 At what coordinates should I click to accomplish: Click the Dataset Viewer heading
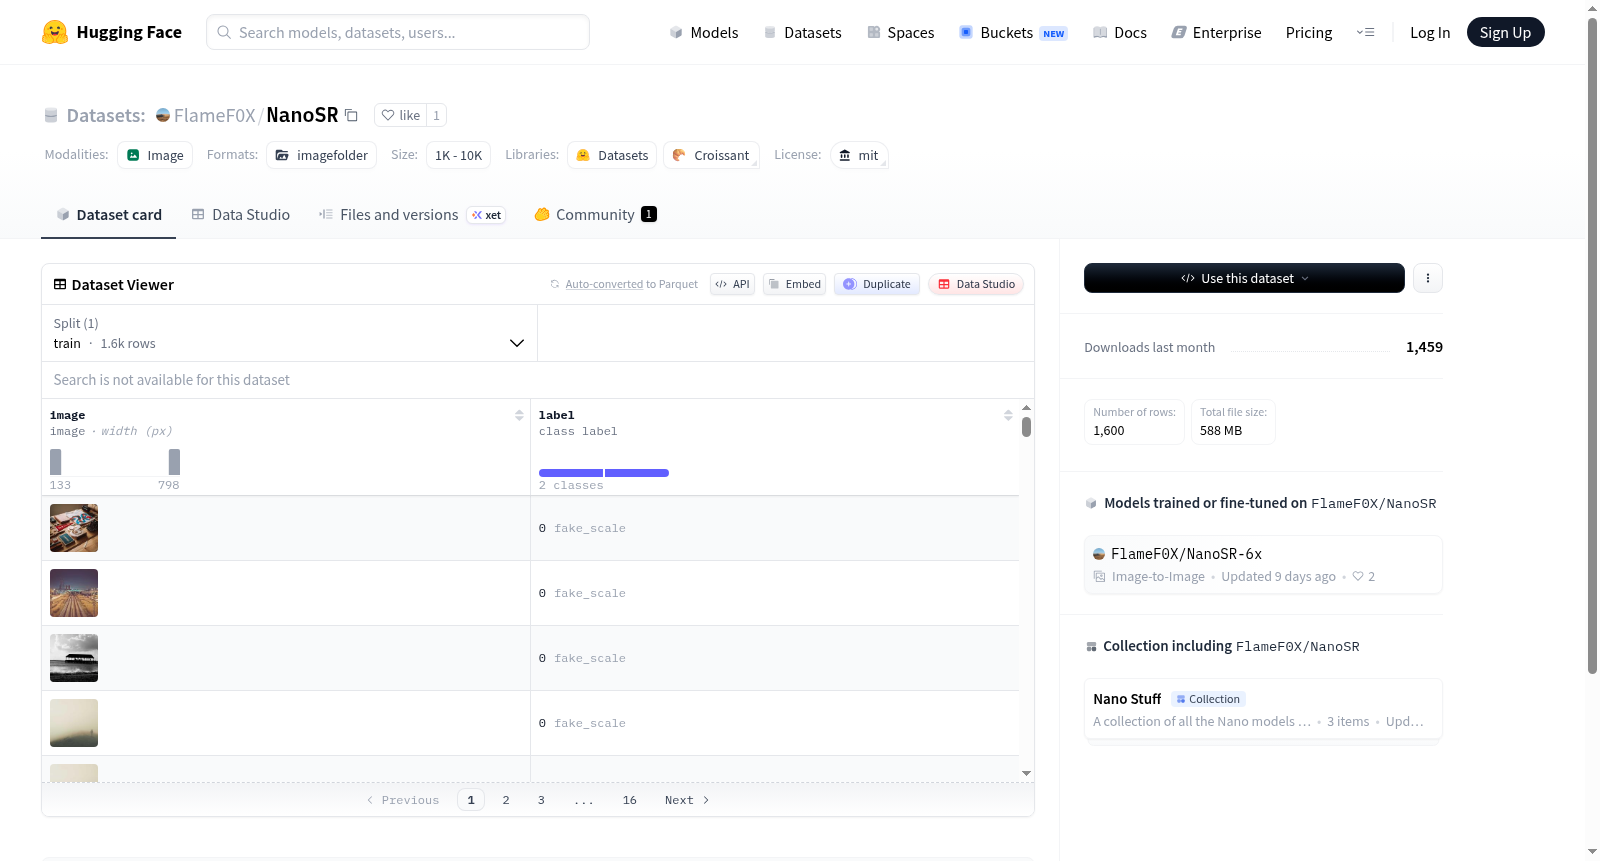(x=123, y=285)
